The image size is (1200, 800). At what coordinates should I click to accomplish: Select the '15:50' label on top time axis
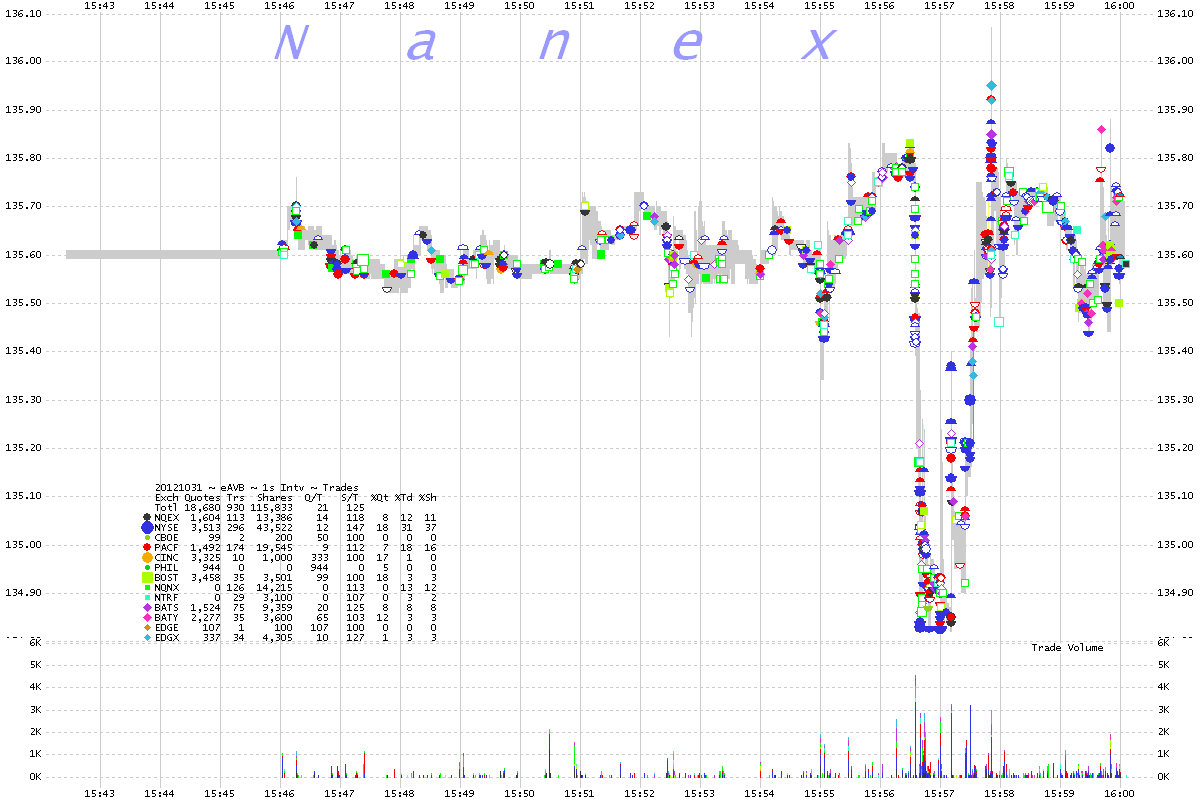point(520,6)
